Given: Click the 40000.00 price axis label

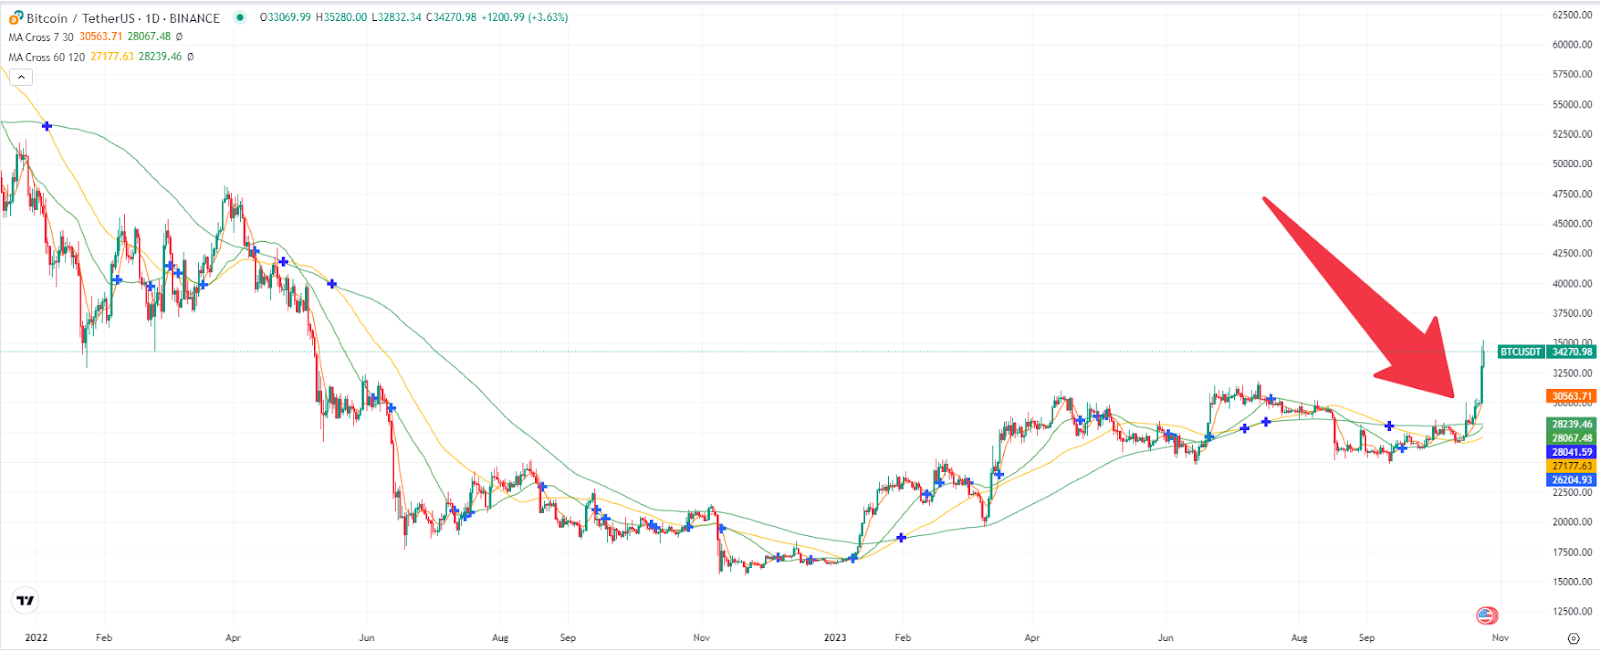Looking at the screenshot, I should click(1572, 284).
